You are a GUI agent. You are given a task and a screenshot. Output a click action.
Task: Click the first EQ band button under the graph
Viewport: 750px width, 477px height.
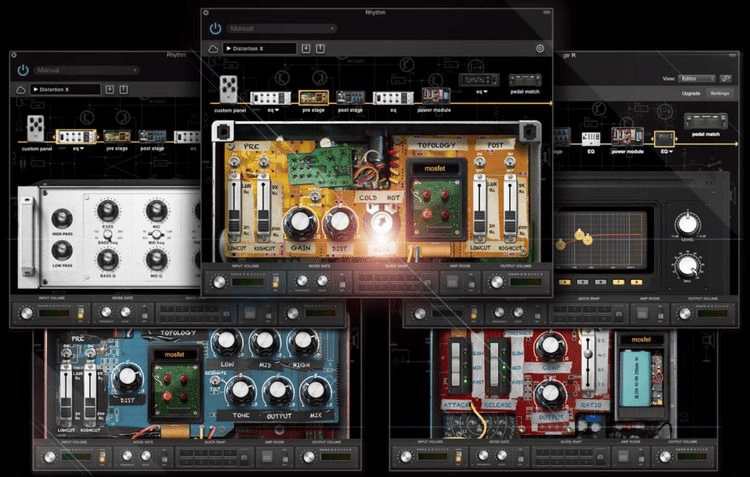coord(564,282)
